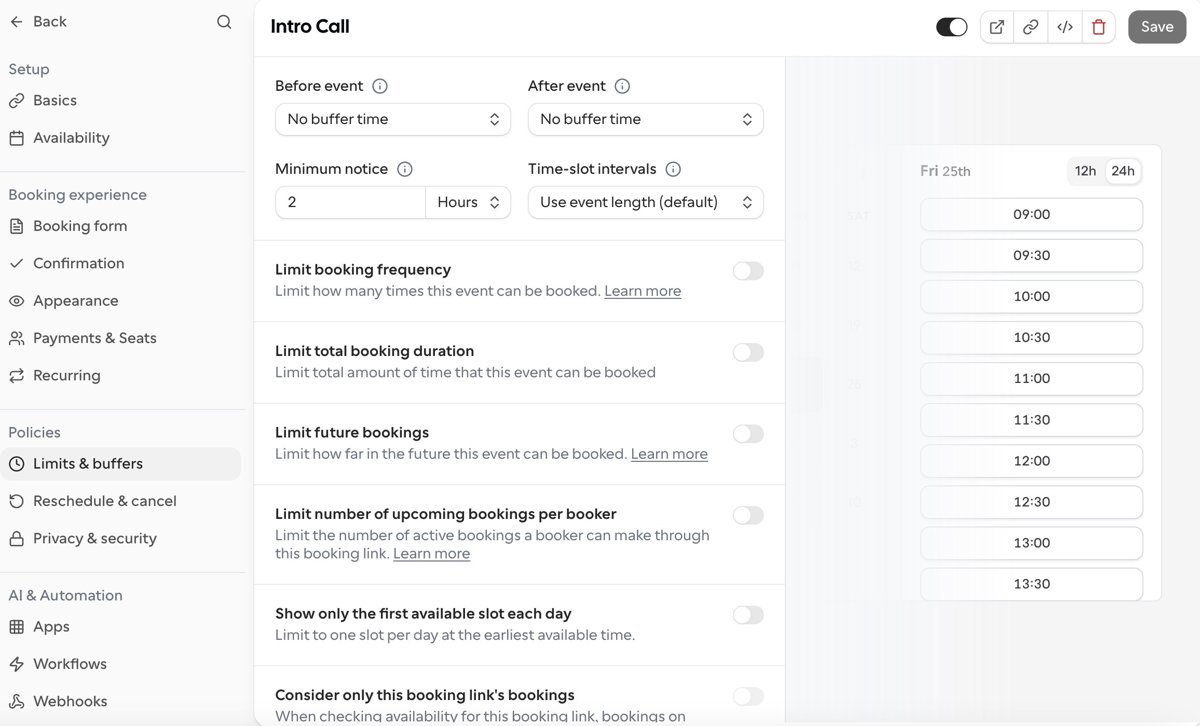This screenshot has width=1200, height=726.
Task: Open Learn more under Limit booking frequency
Action: pos(643,291)
